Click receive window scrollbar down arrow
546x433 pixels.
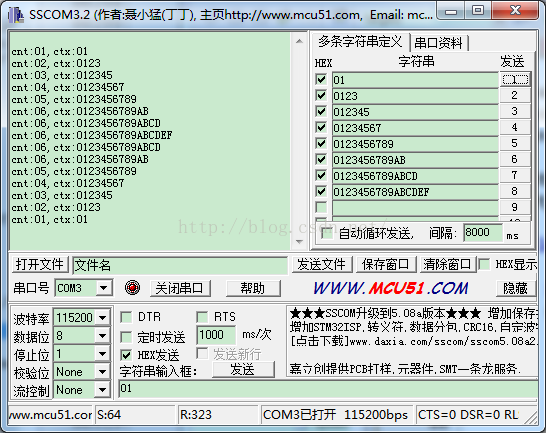pyautogui.click(x=299, y=241)
